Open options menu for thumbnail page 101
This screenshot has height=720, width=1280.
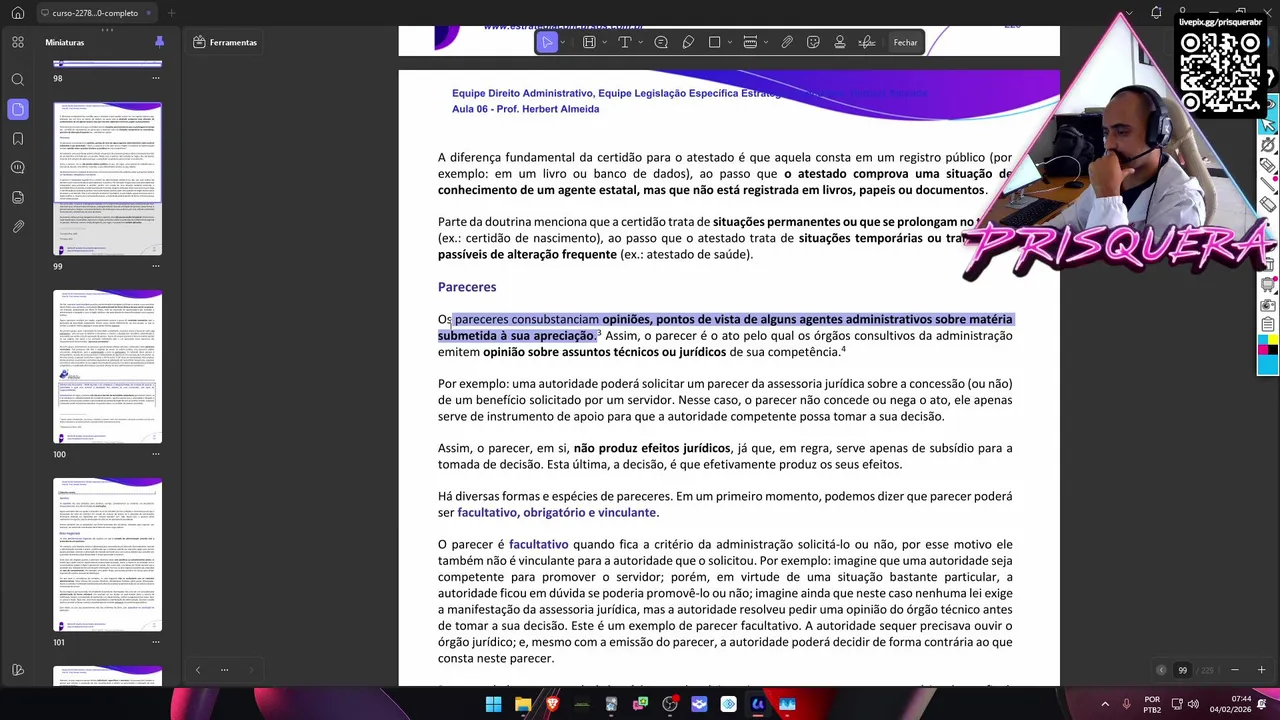click(x=156, y=642)
